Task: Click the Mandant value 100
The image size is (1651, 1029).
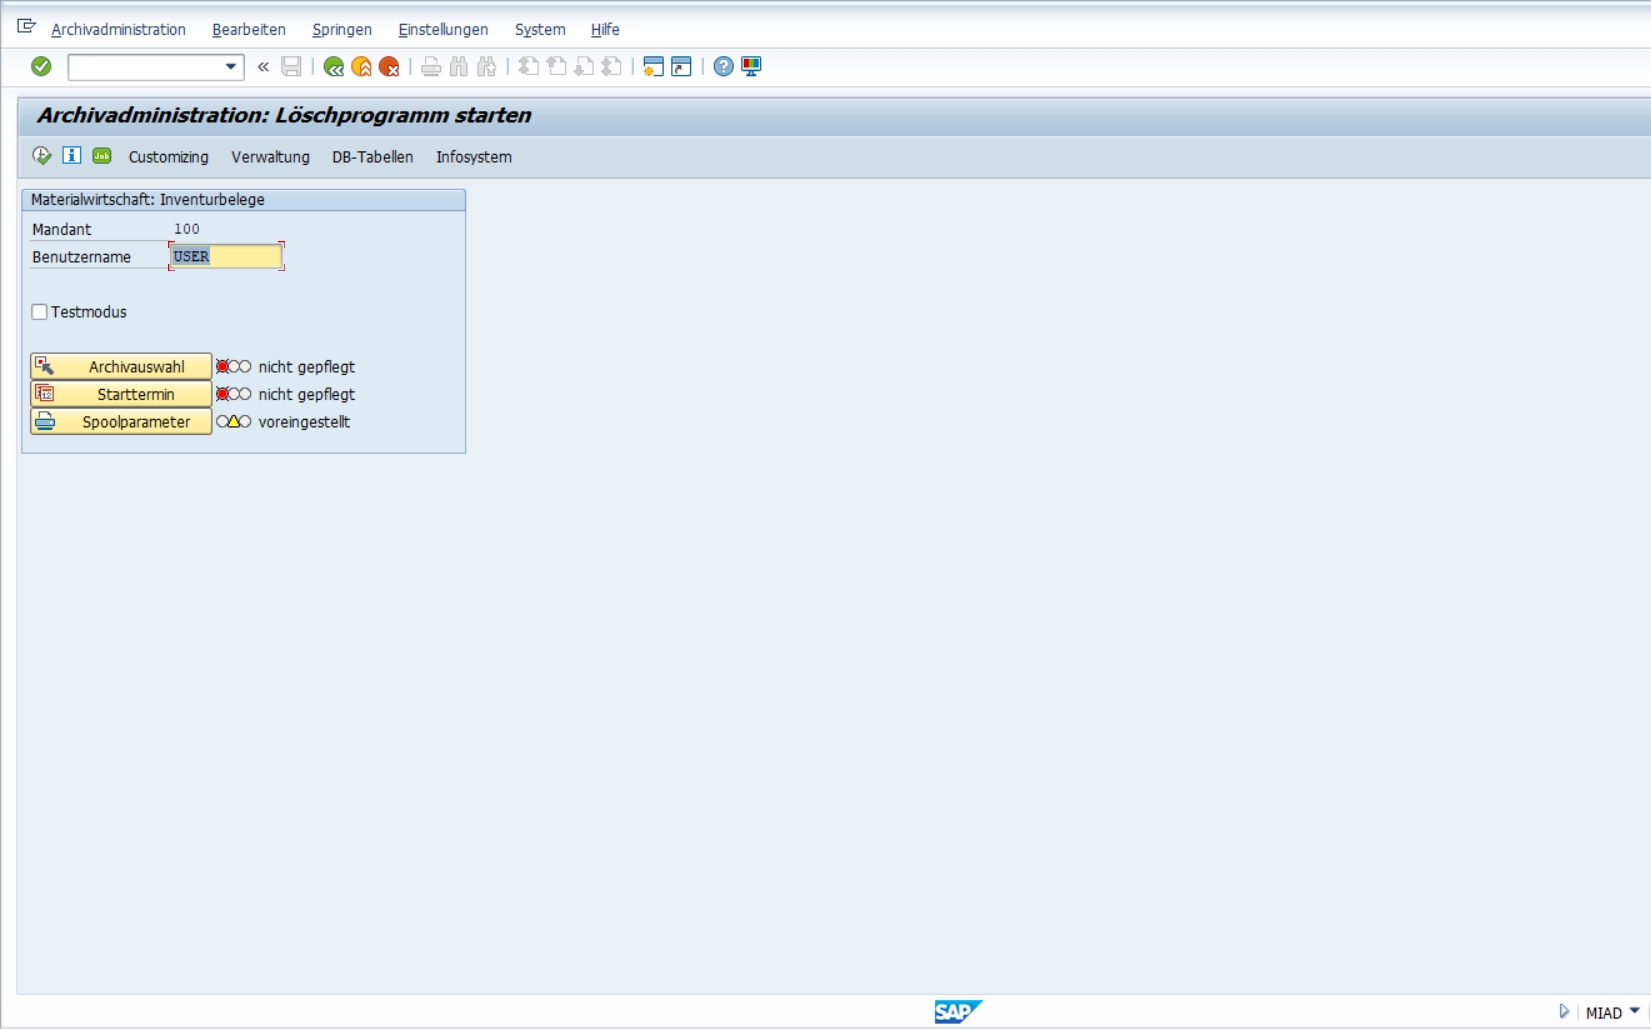Action: (187, 229)
